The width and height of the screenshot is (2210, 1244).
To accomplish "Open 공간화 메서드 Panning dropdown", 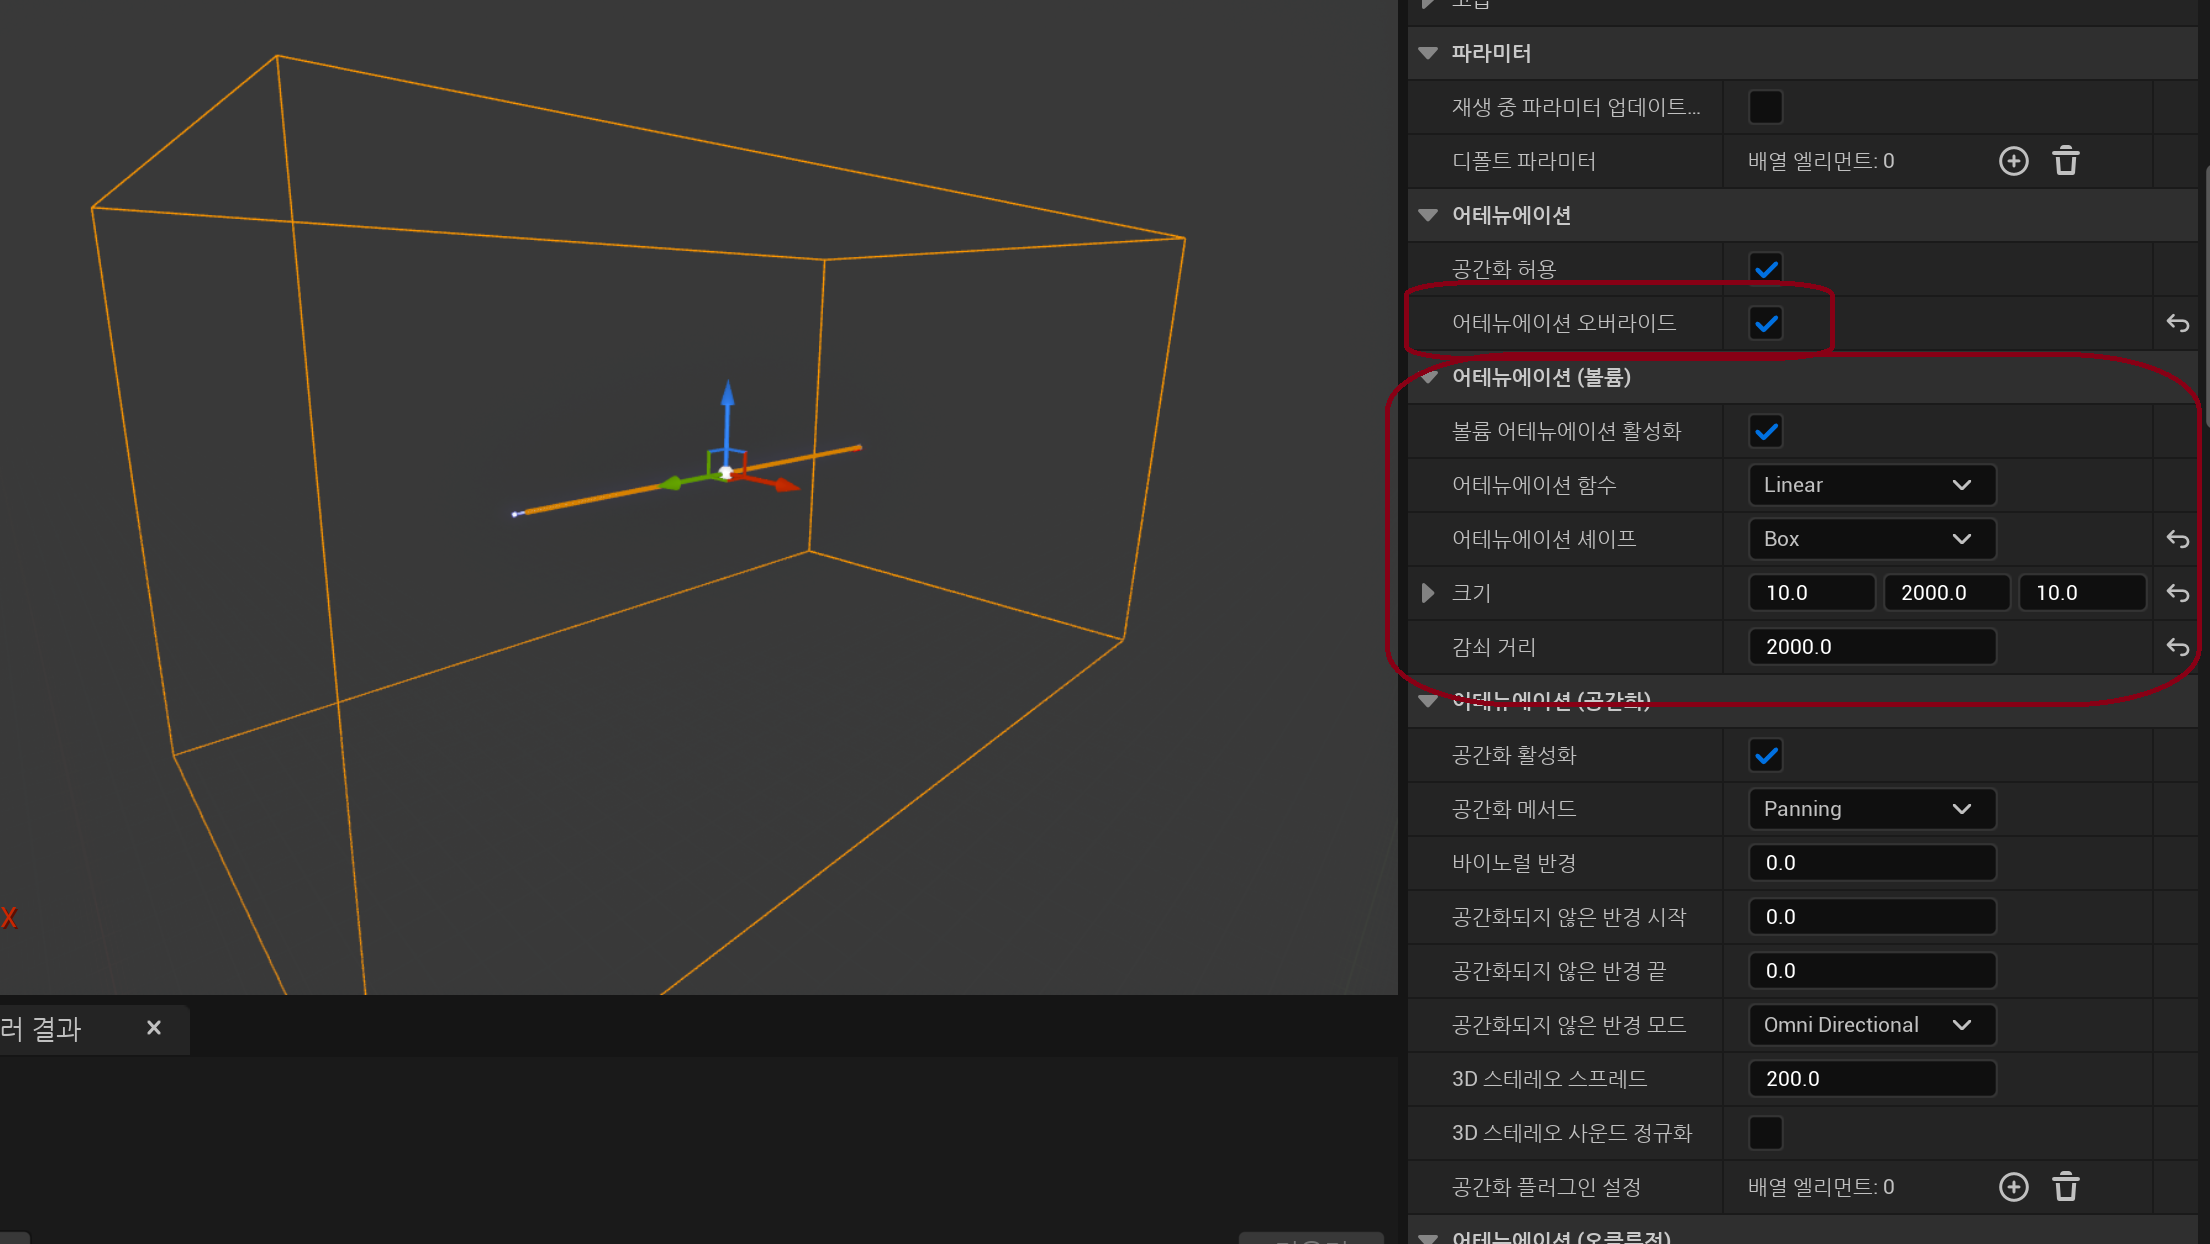I will 1872,809.
